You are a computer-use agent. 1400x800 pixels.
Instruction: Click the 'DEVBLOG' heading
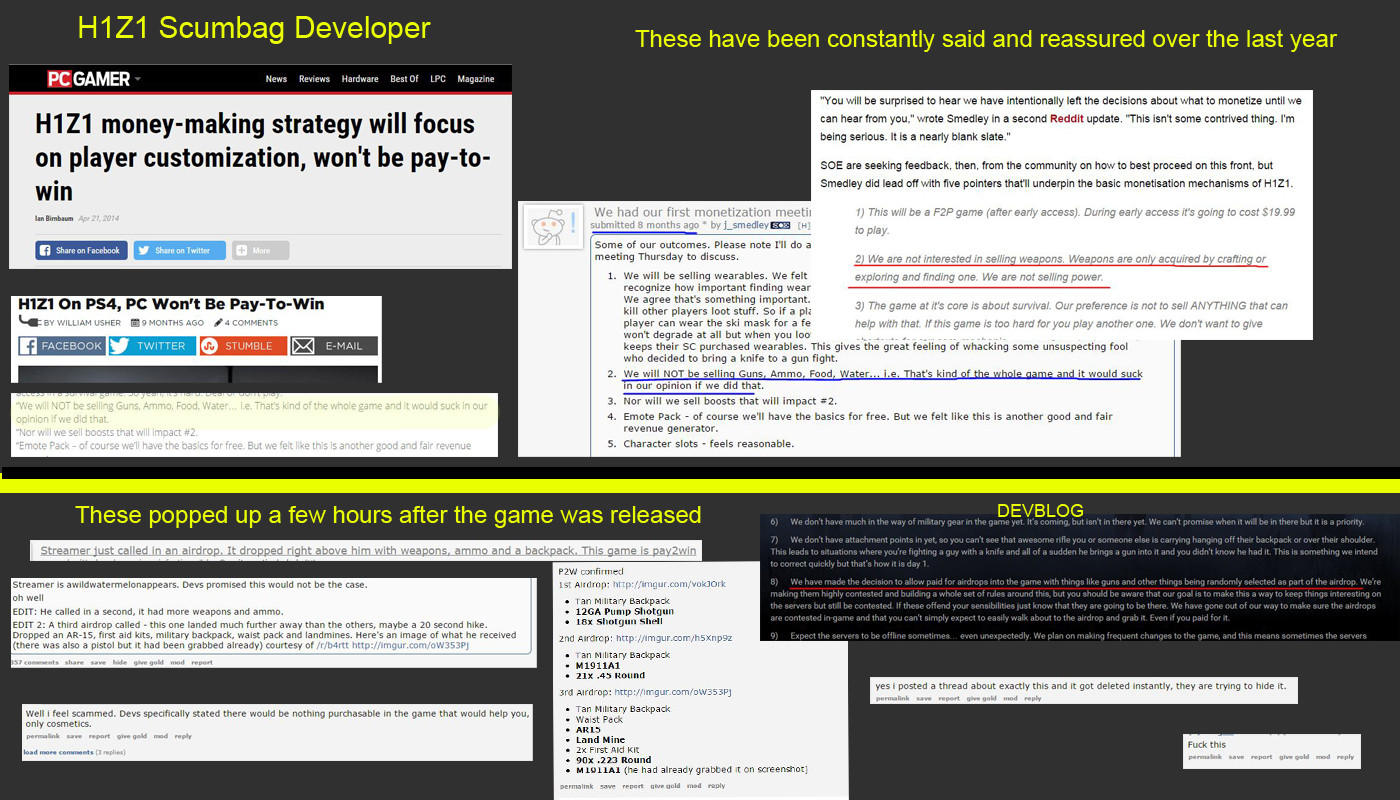(x=1040, y=511)
